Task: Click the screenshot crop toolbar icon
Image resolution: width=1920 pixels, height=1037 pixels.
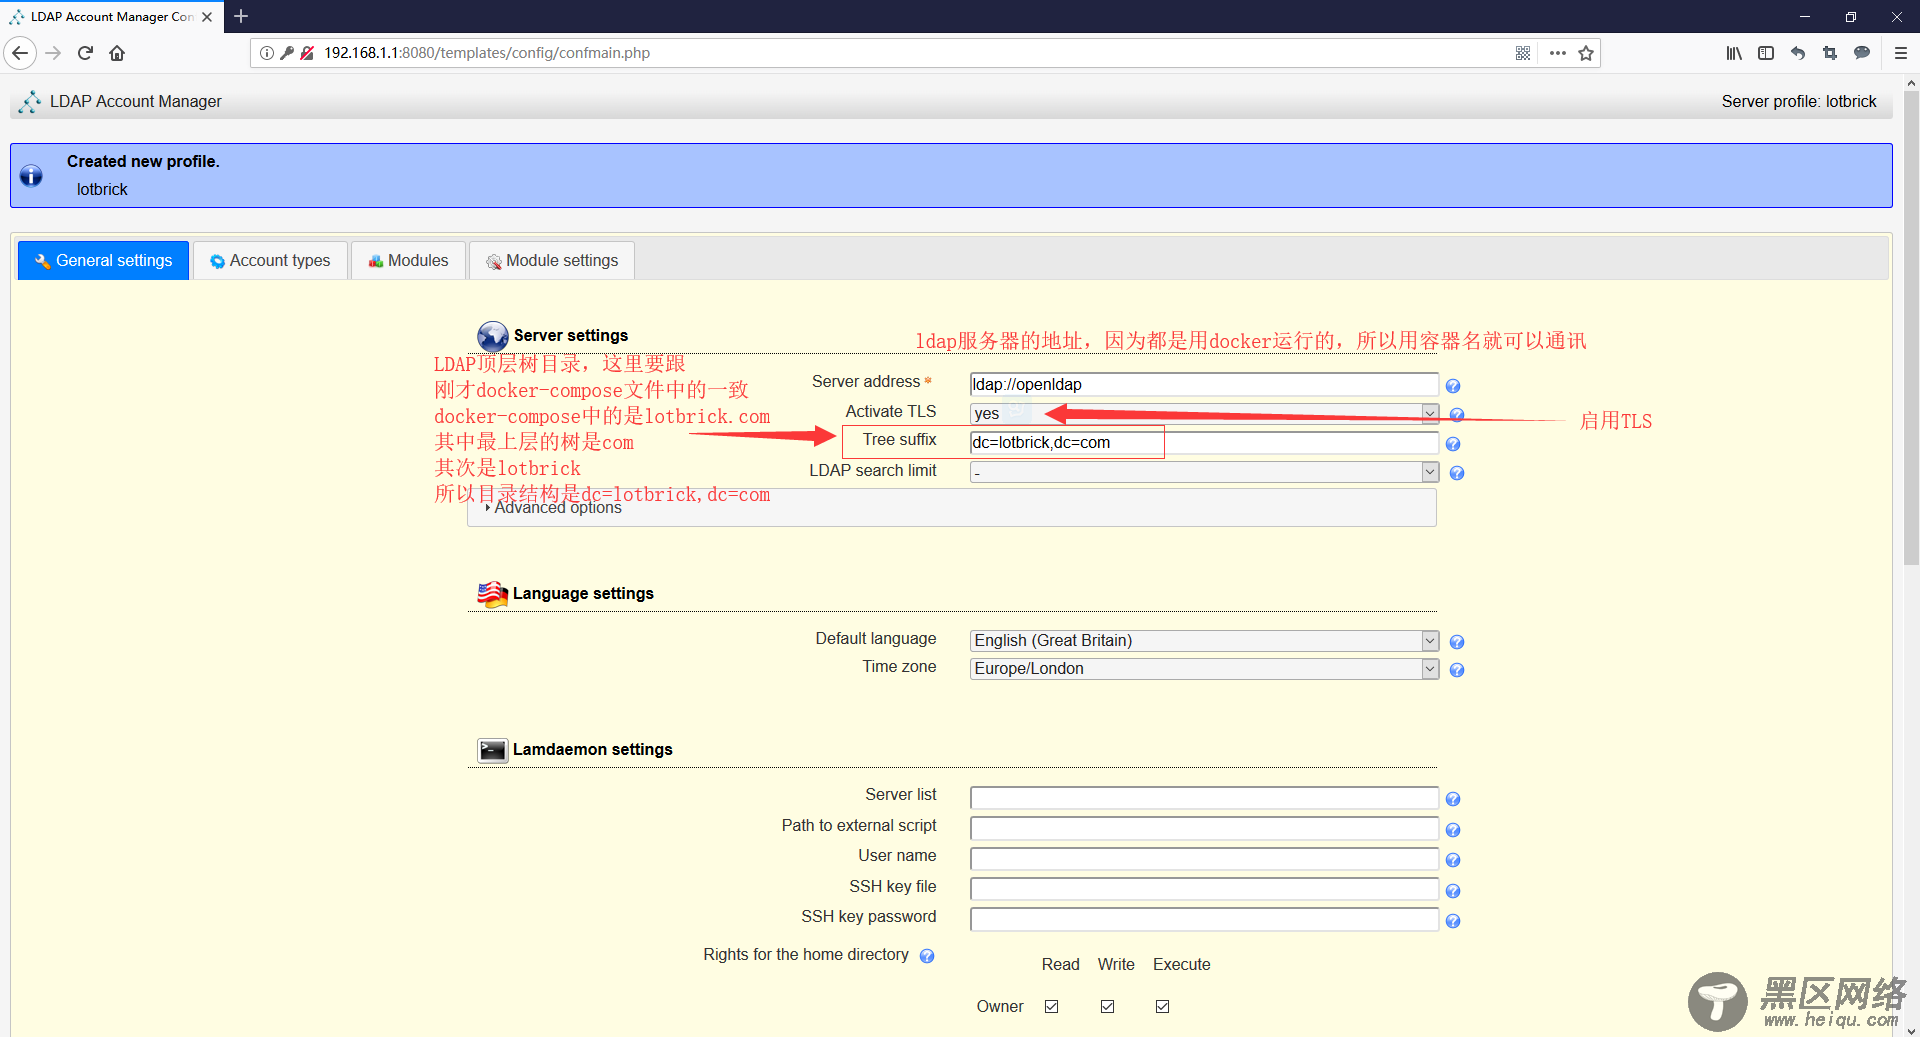Action: (1830, 53)
